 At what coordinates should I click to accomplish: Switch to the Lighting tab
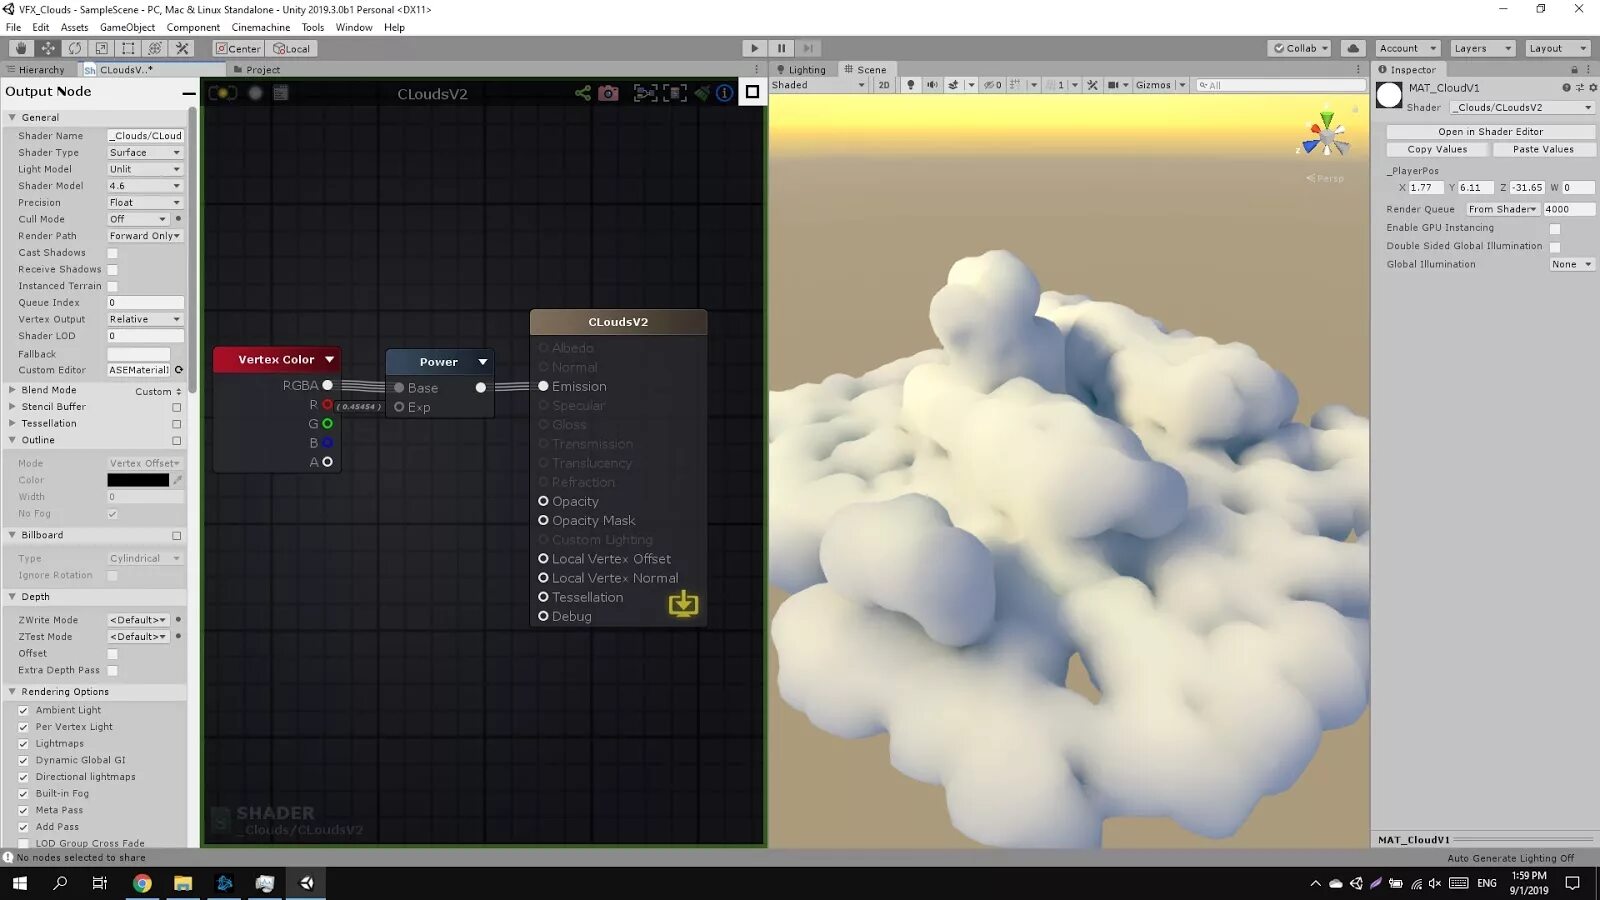(801, 70)
